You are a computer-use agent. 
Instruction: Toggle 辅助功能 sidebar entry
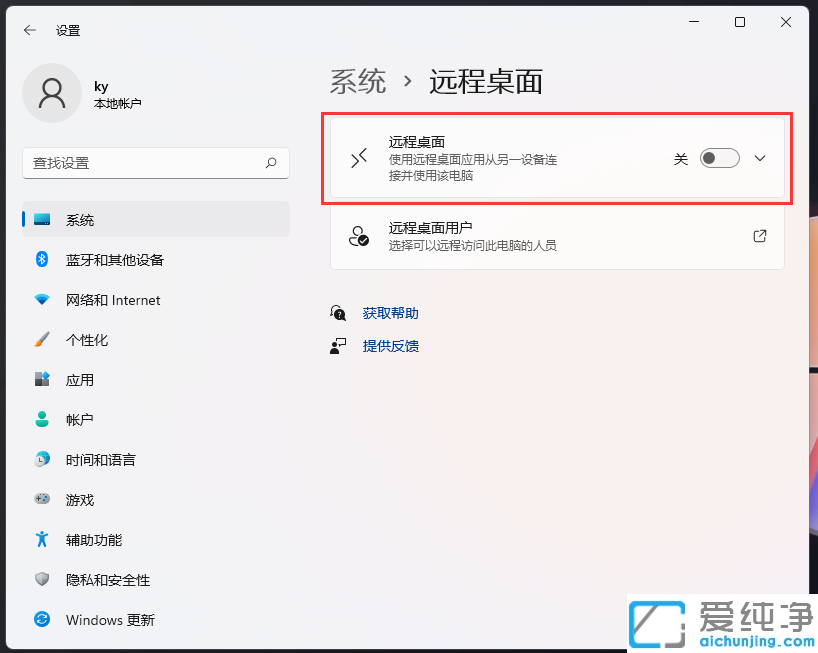(x=92, y=539)
